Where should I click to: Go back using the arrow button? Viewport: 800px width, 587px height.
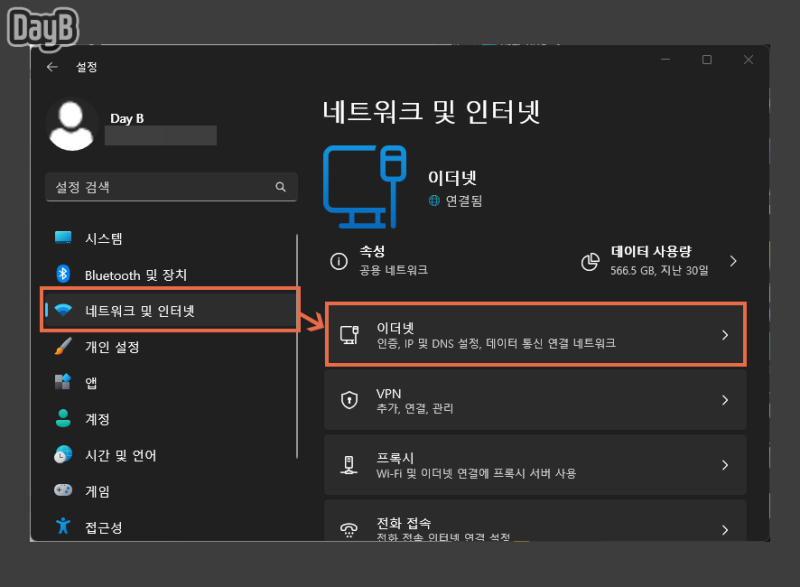[52, 67]
